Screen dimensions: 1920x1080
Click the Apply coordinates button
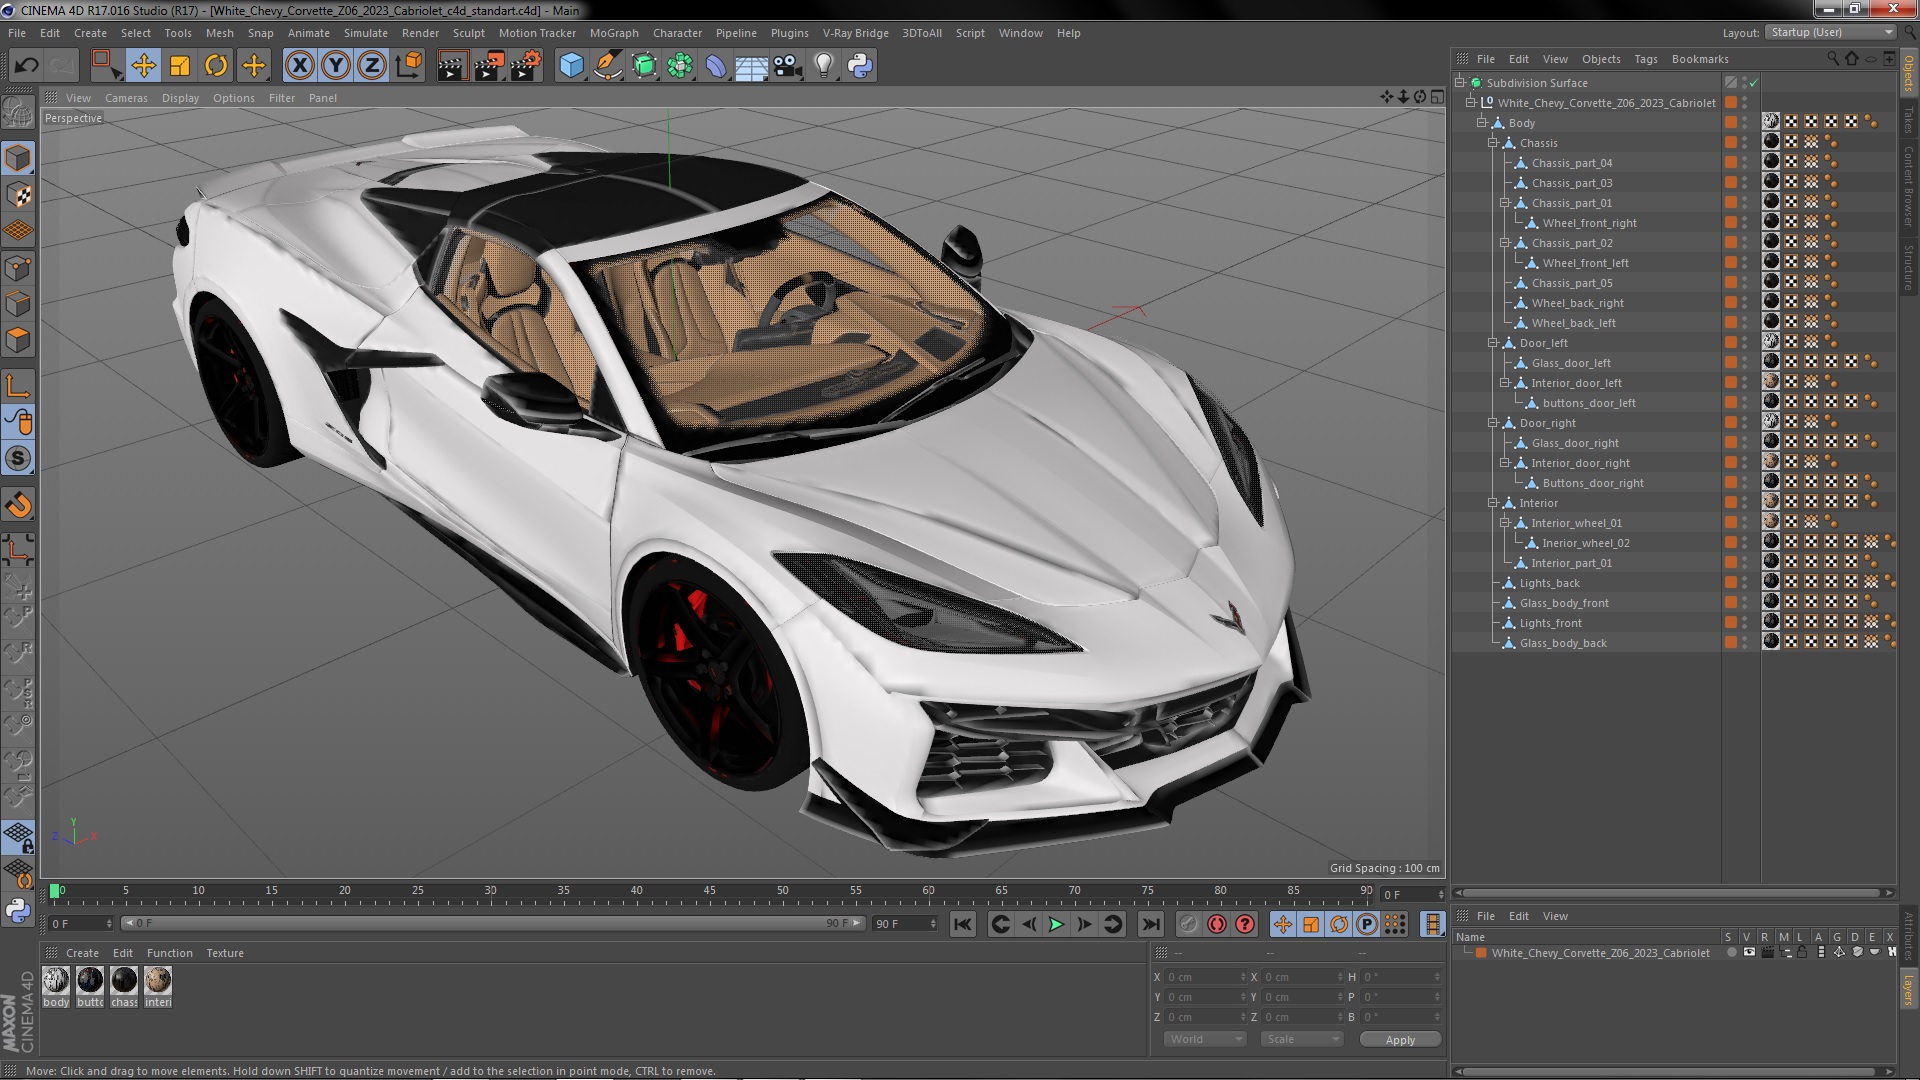click(x=1400, y=1040)
